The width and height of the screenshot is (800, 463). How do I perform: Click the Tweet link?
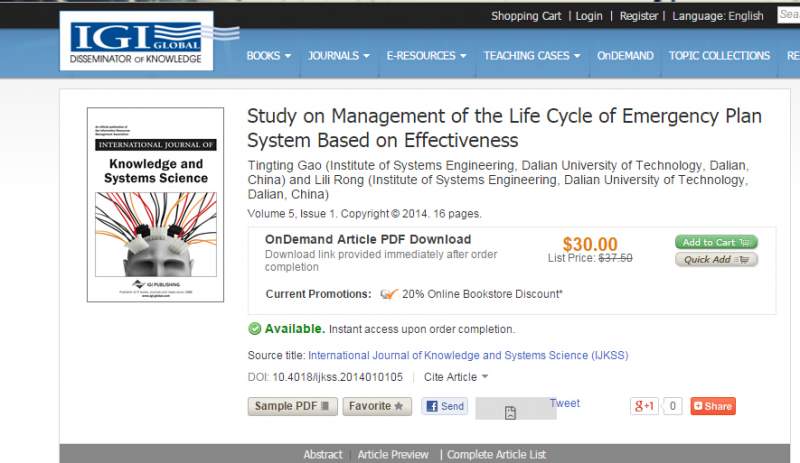[565, 403]
